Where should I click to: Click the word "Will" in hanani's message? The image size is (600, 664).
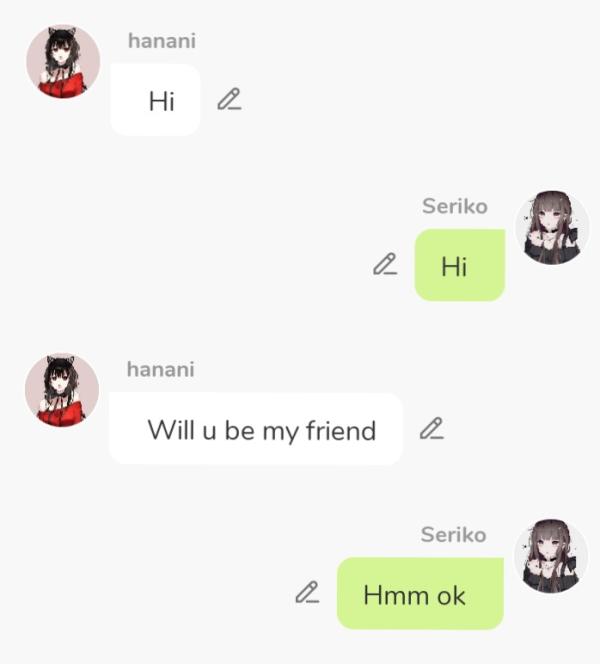[x=171, y=430]
